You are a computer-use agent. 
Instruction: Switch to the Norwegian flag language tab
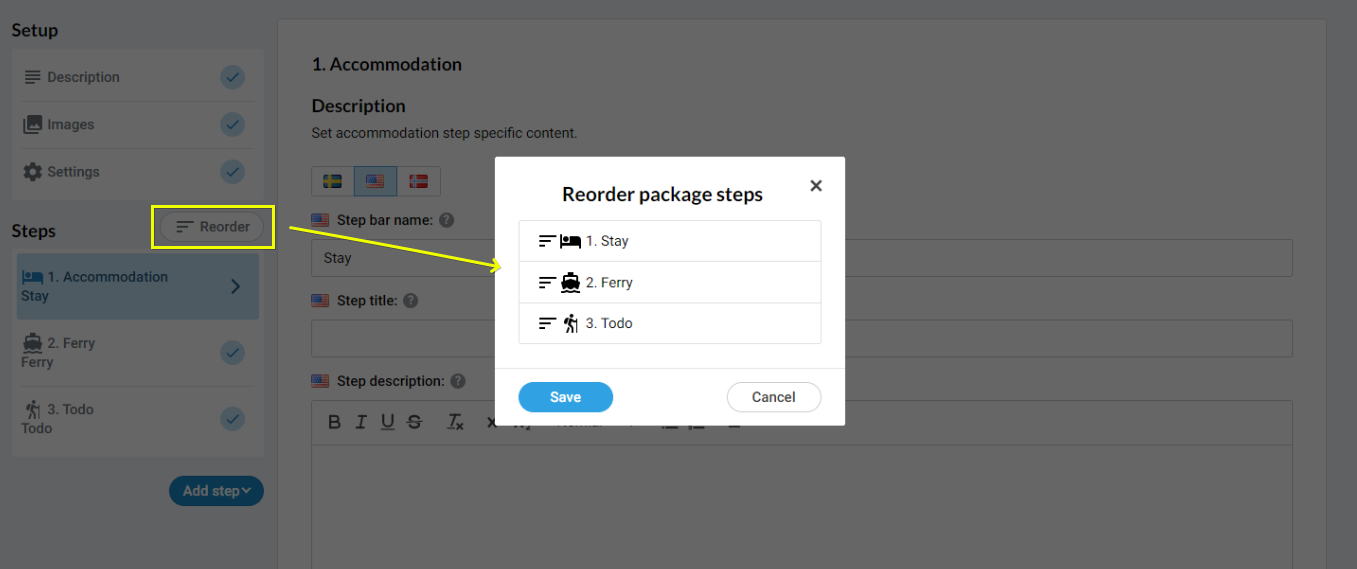point(419,181)
